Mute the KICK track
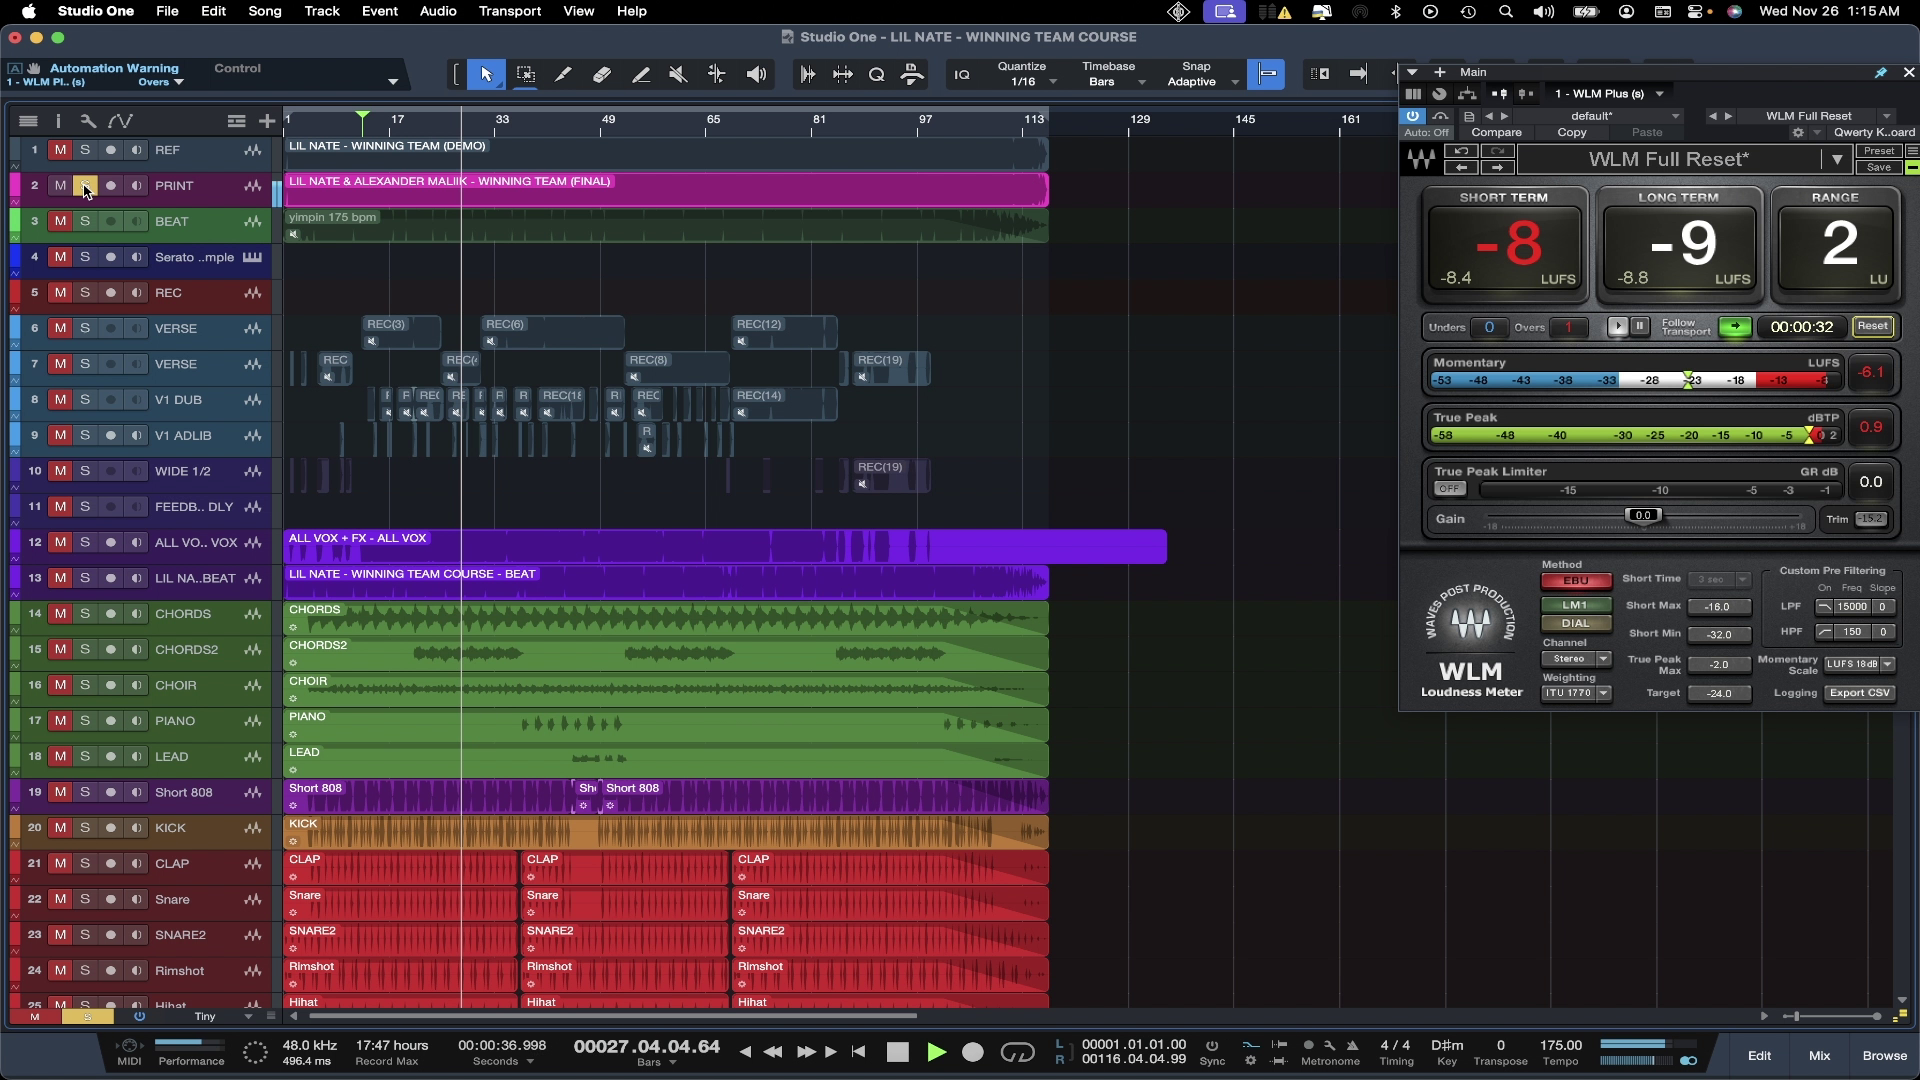 point(60,828)
